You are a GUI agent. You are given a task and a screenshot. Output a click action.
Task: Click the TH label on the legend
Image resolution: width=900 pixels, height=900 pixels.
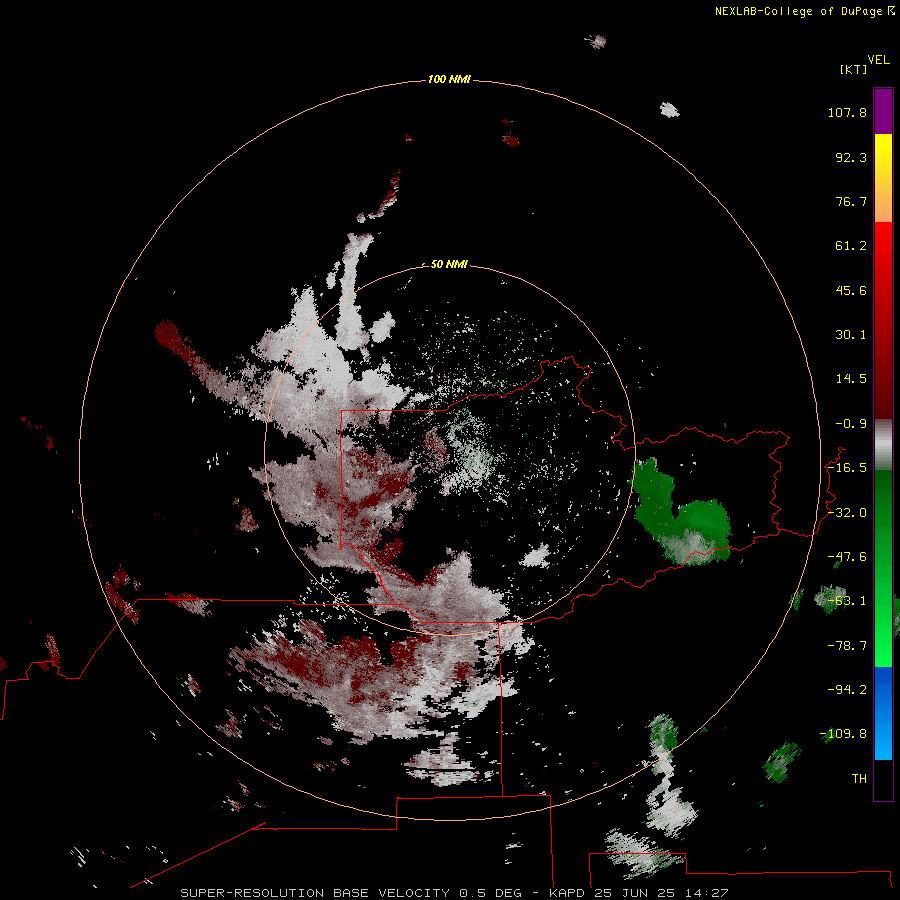859,778
